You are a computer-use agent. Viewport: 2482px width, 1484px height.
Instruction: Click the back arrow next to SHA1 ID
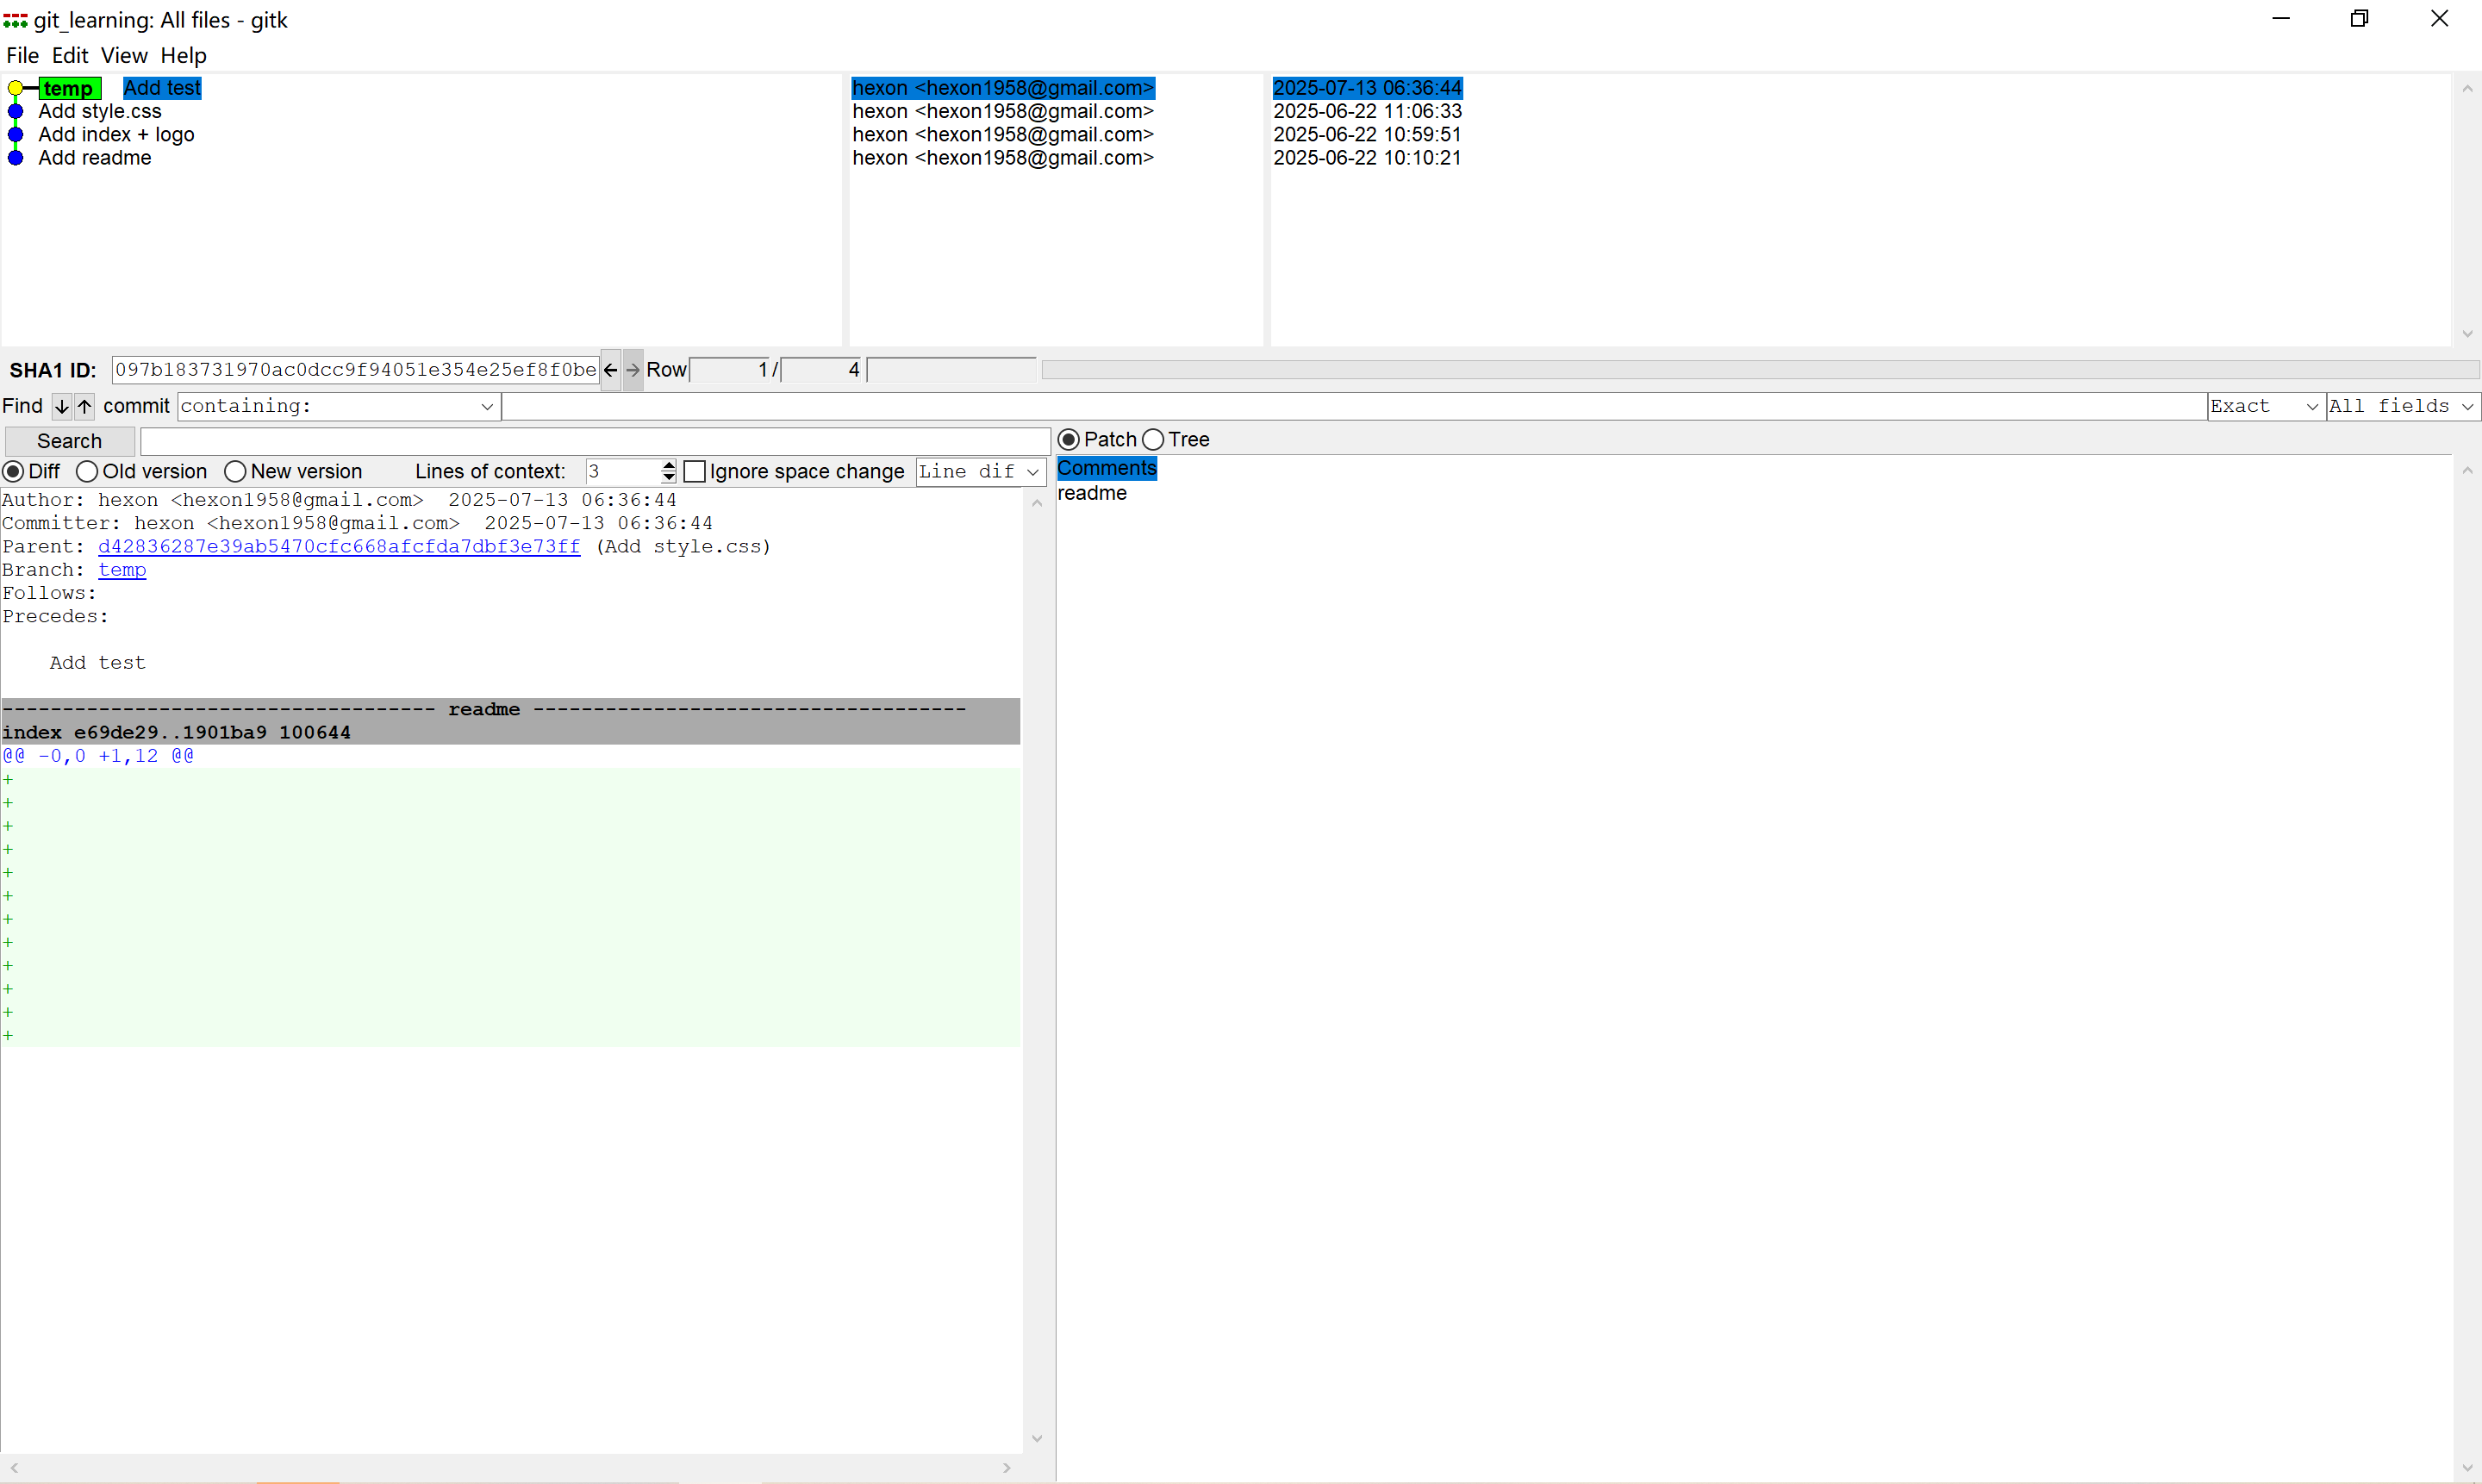pos(610,370)
